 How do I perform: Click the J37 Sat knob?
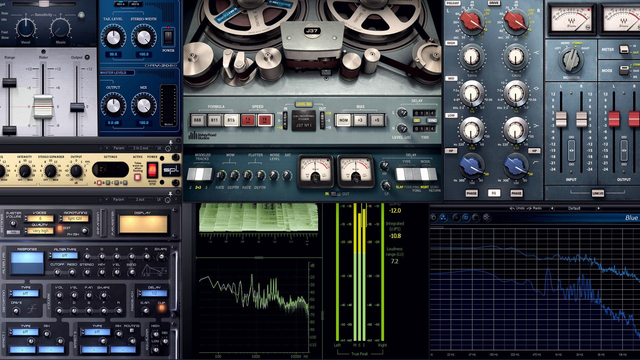pyautogui.click(x=287, y=176)
